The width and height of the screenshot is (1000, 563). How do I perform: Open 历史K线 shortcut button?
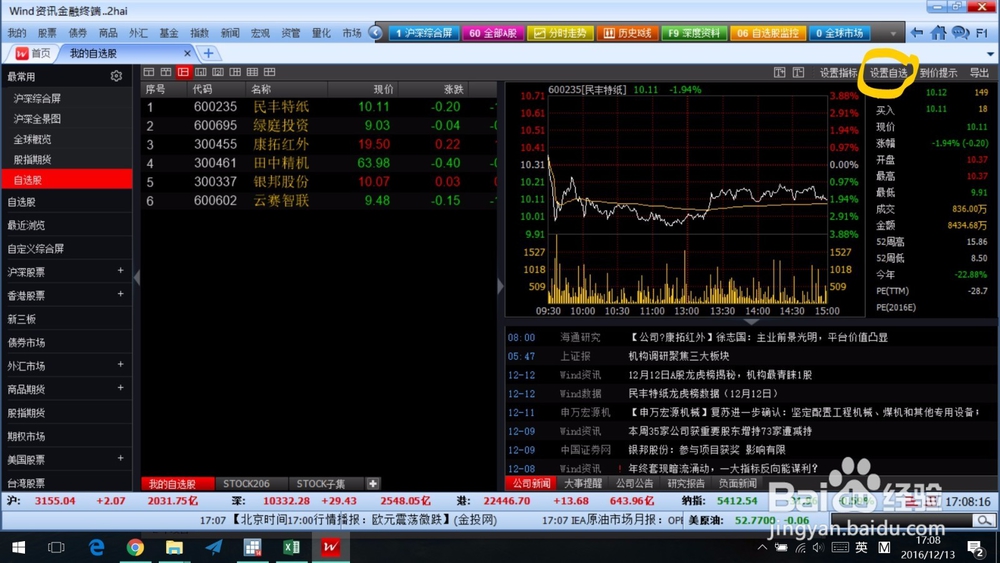tap(628, 33)
